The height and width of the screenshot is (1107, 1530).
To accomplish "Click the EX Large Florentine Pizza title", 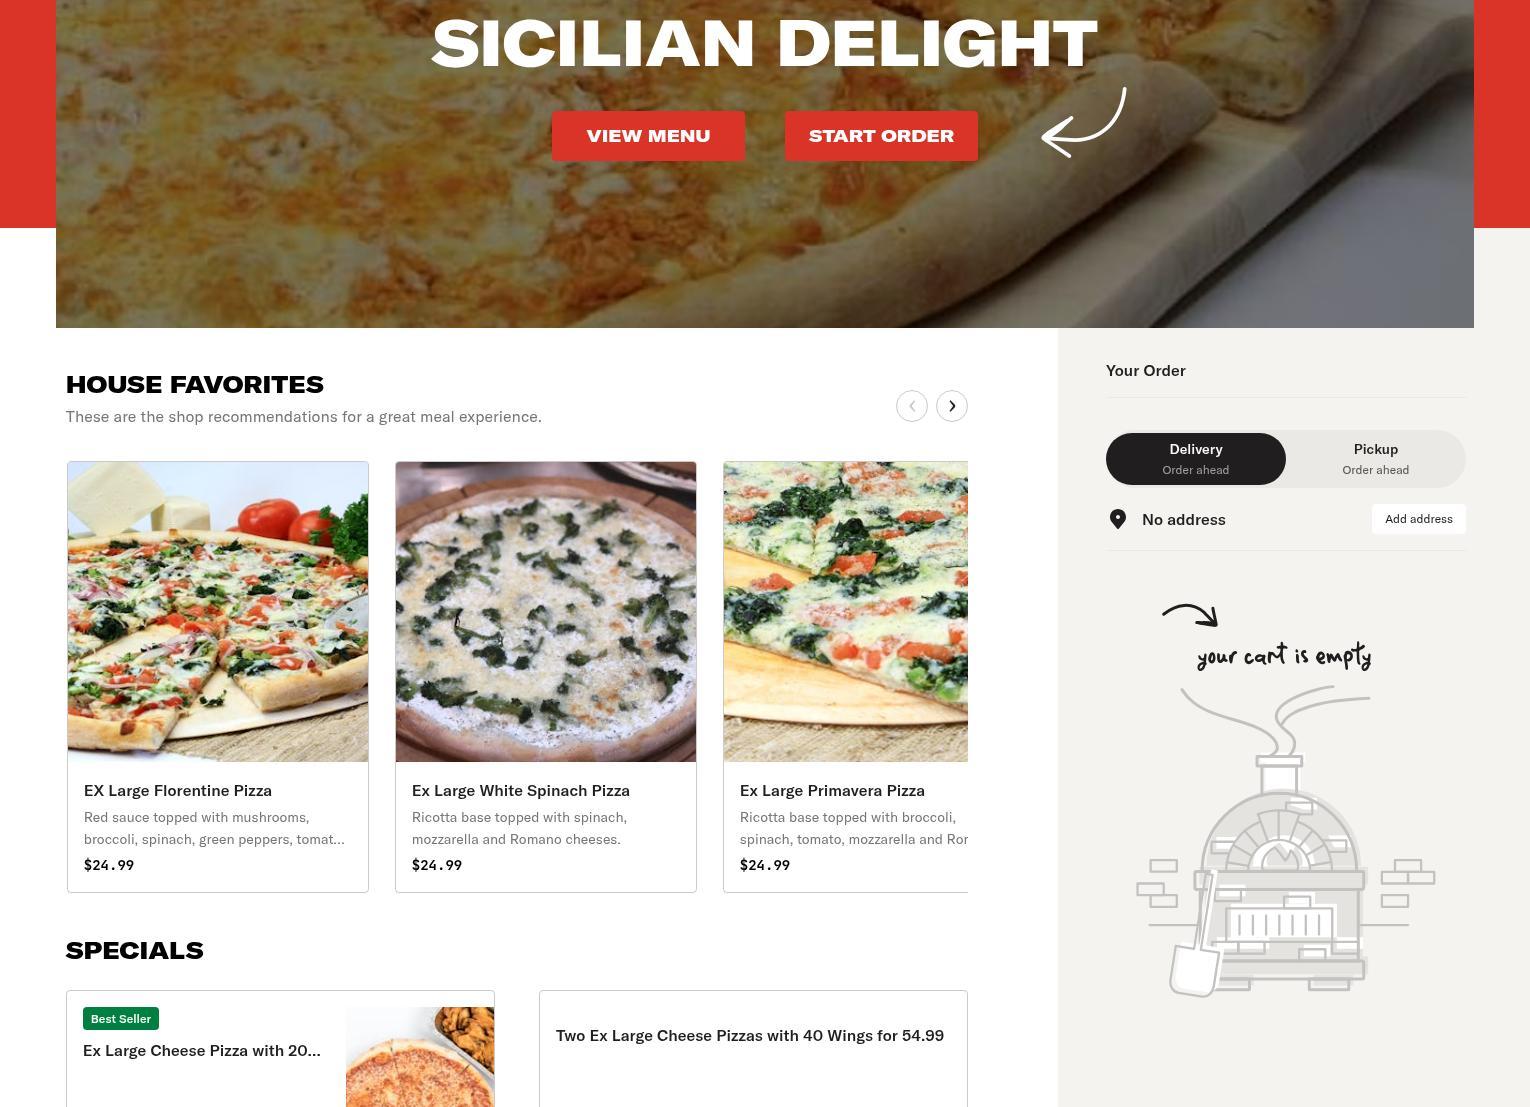I will [178, 790].
